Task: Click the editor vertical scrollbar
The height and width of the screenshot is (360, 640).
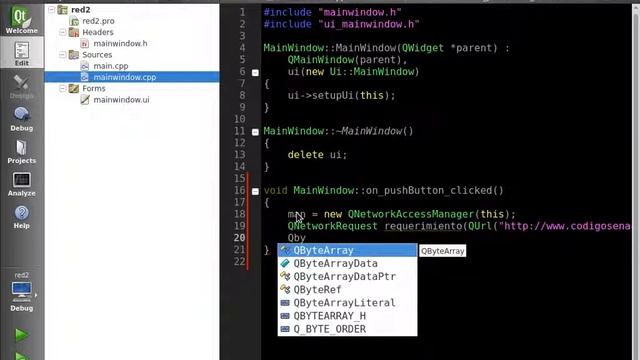Action: click(x=636, y=182)
